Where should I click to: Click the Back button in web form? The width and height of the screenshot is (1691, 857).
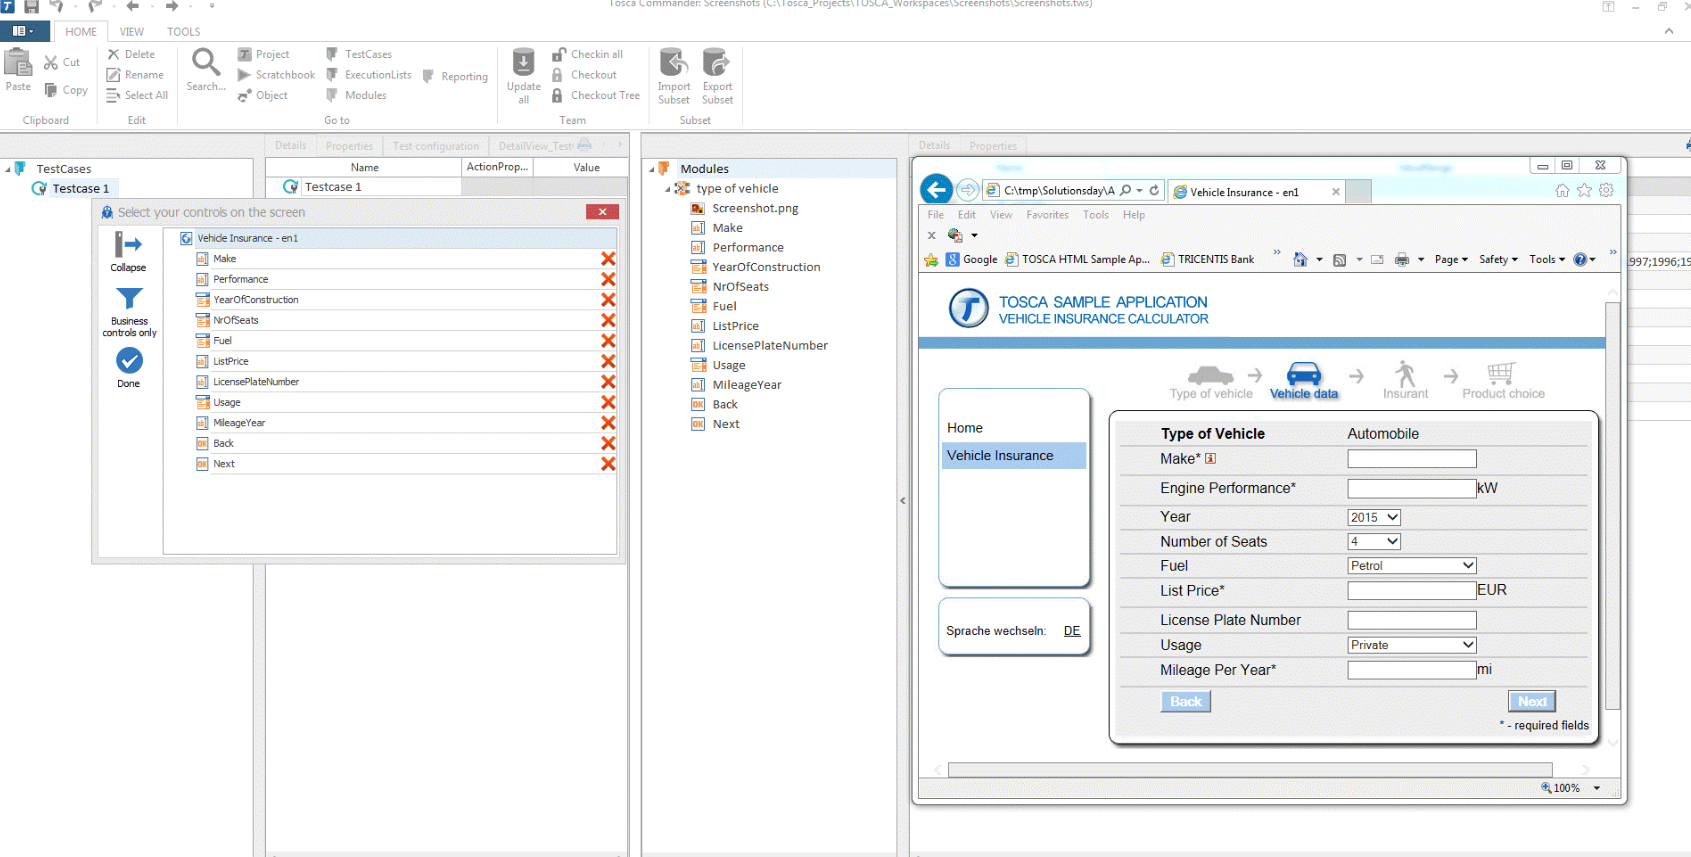pos(1186,702)
